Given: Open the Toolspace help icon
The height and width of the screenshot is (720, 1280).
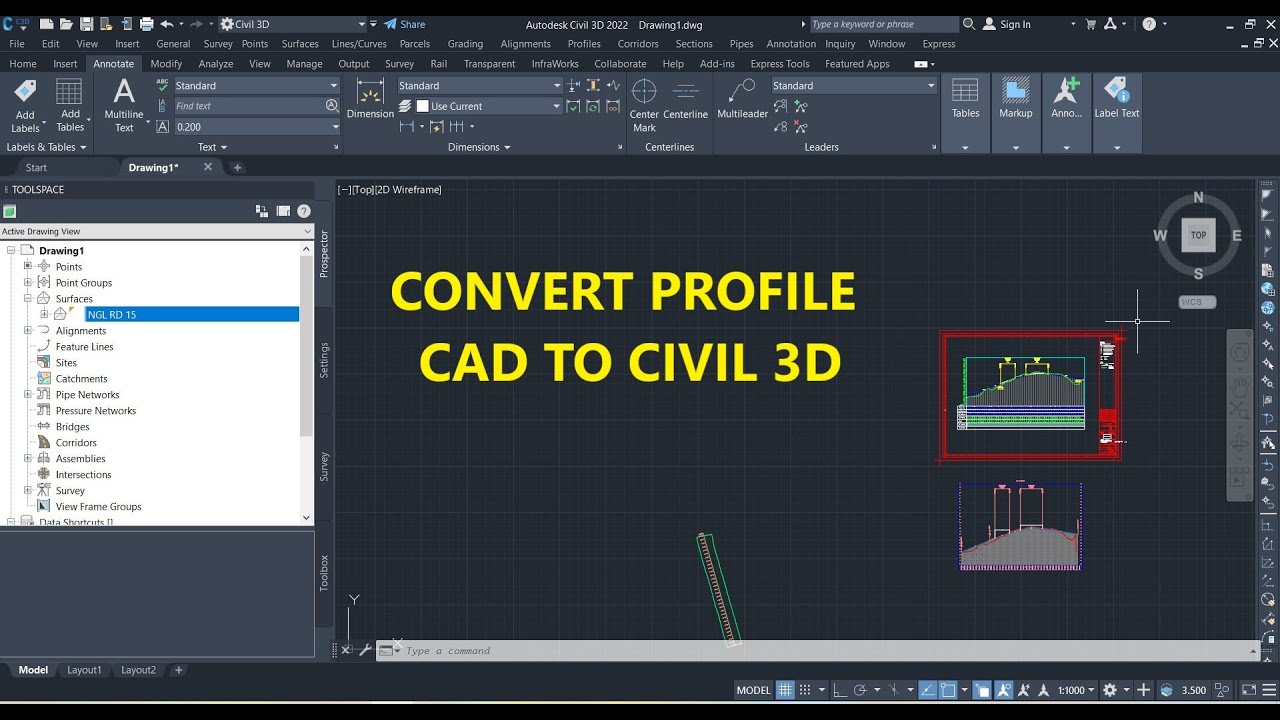Looking at the screenshot, I should [304, 211].
